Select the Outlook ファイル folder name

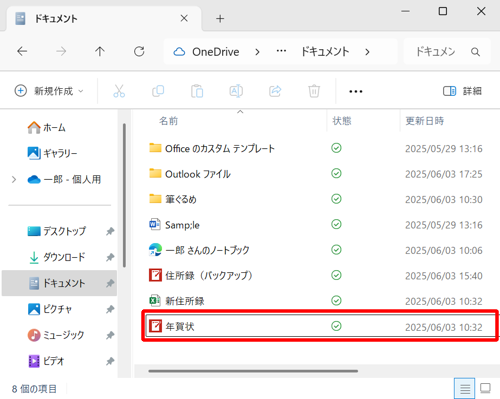tap(198, 174)
